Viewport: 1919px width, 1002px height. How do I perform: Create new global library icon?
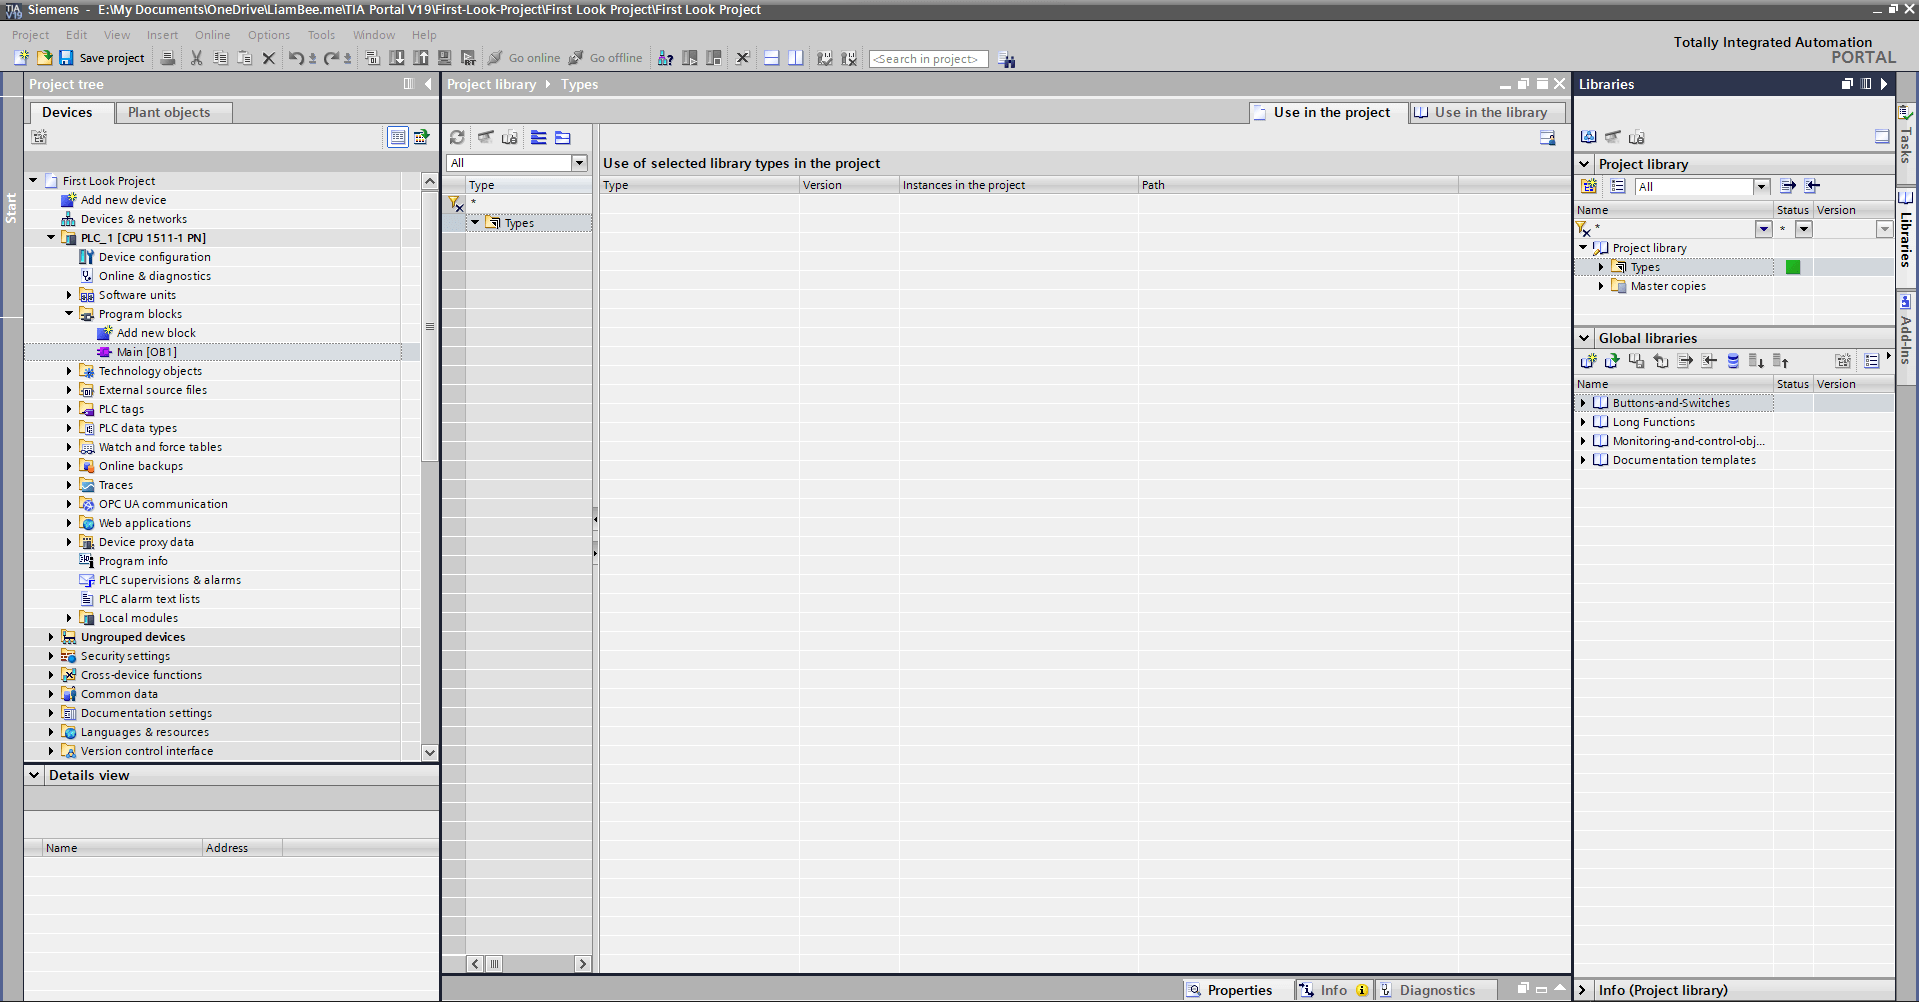click(x=1588, y=361)
